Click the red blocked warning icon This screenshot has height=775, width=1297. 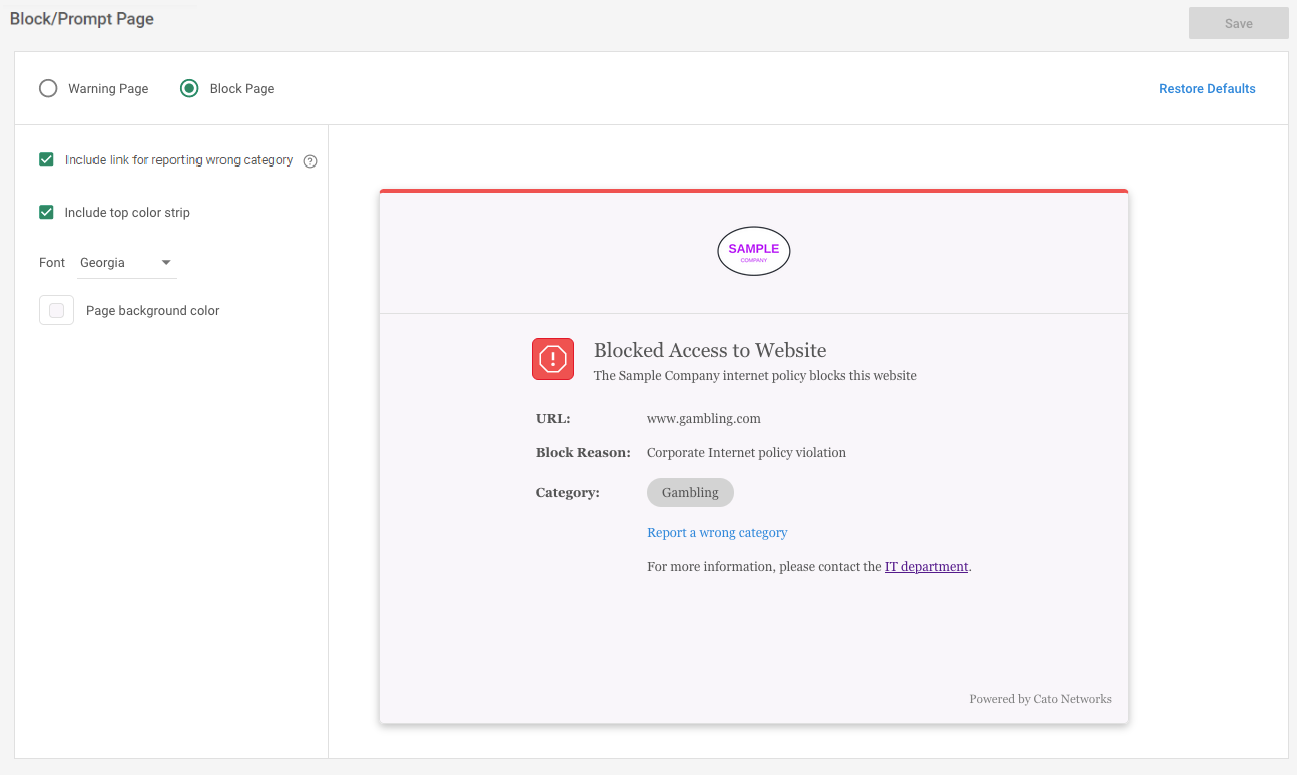pyautogui.click(x=553, y=359)
